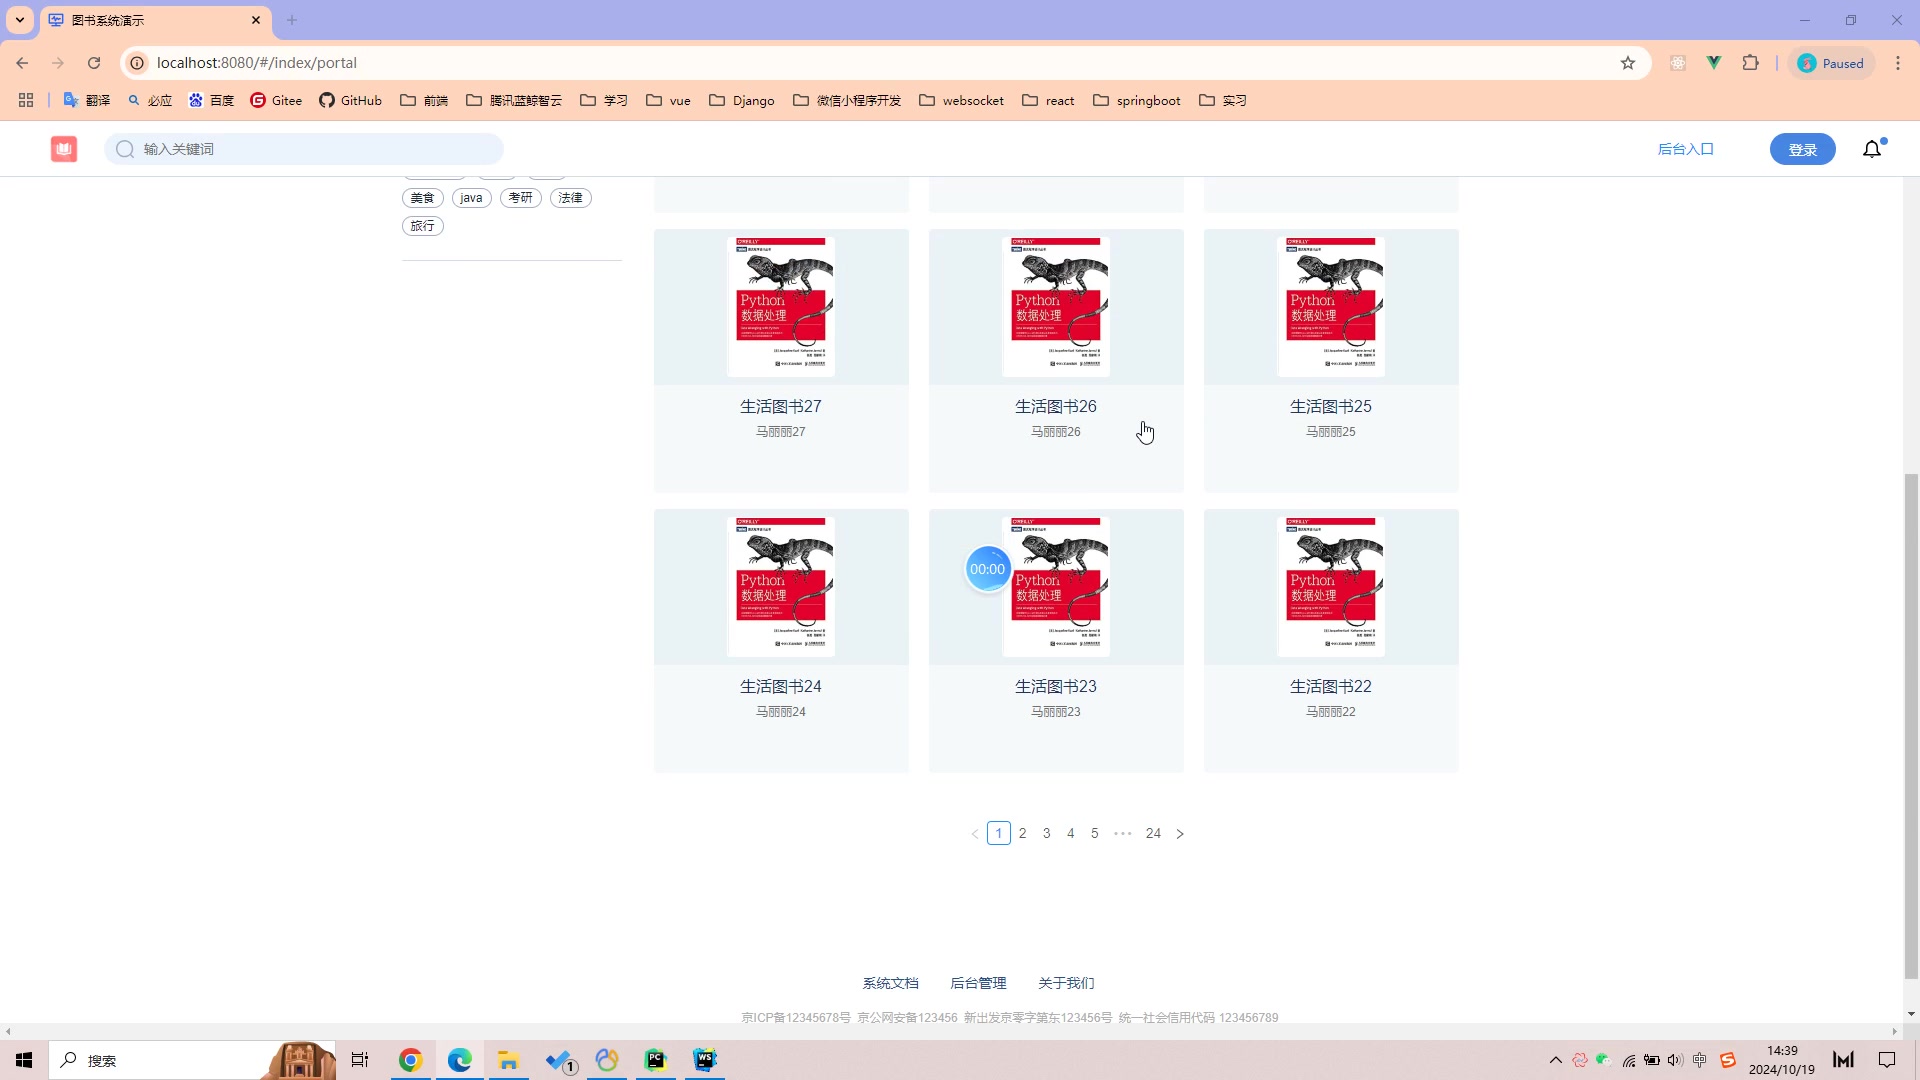Image resolution: width=1920 pixels, height=1080 pixels.
Task: Bookmark page with star icon
Action: click(x=1628, y=63)
